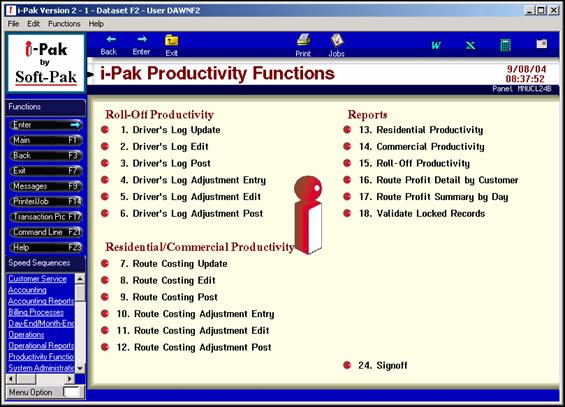This screenshot has height=407, width=565.
Task: Click the Messages F9 sidebar button
Action: coord(46,186)
